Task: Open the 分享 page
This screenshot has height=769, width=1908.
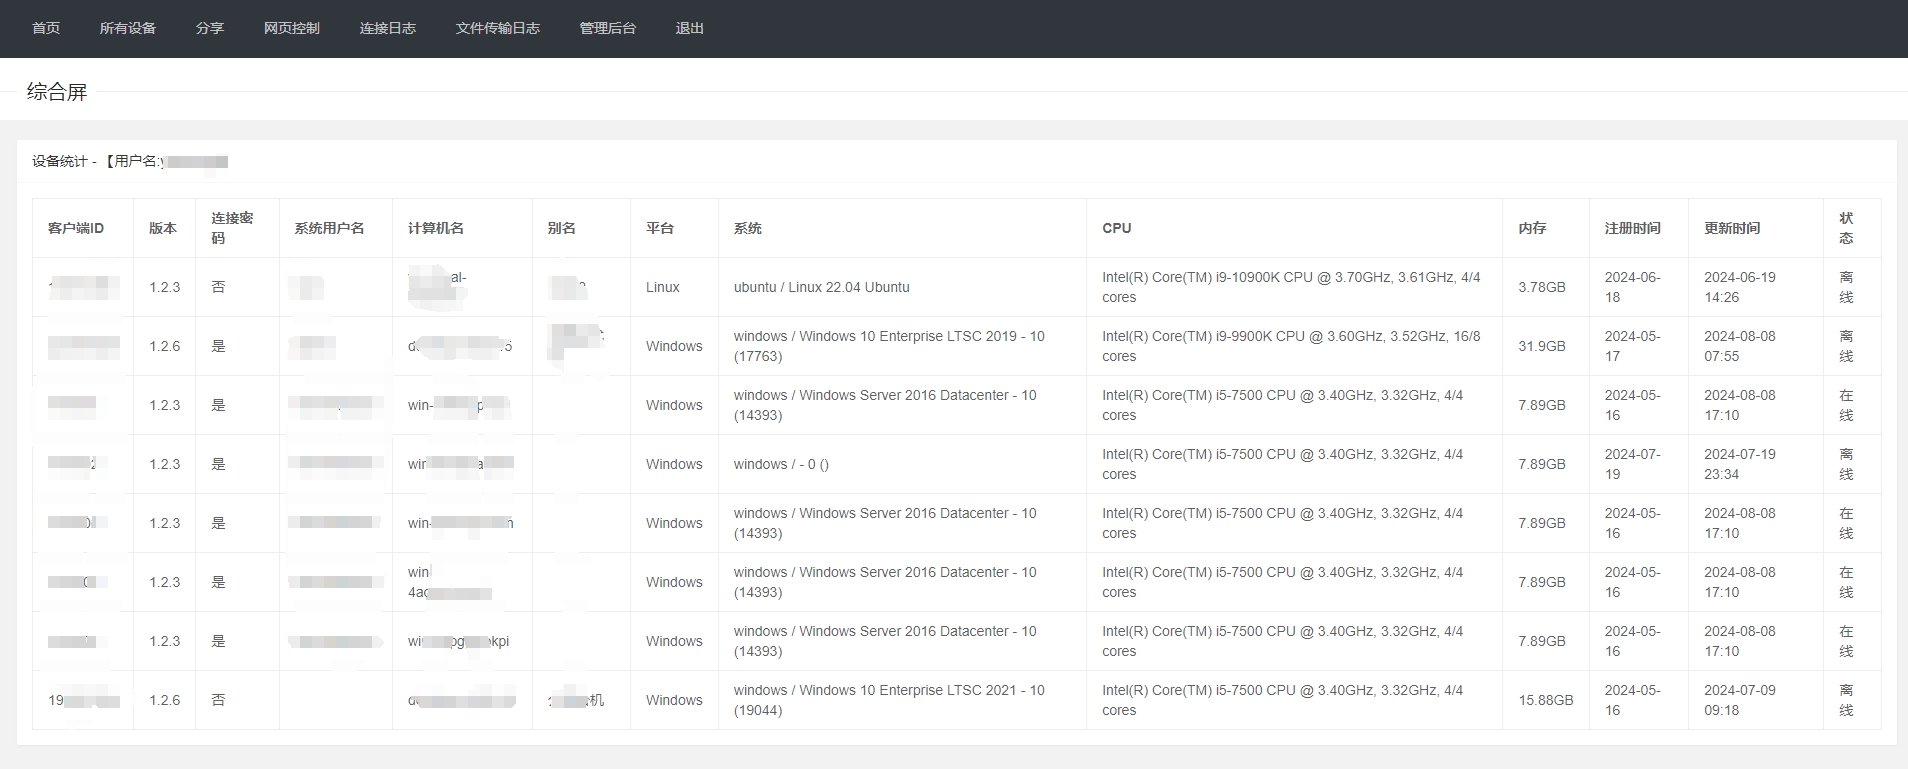Action: pyautogui.click(x=210, y=28)
